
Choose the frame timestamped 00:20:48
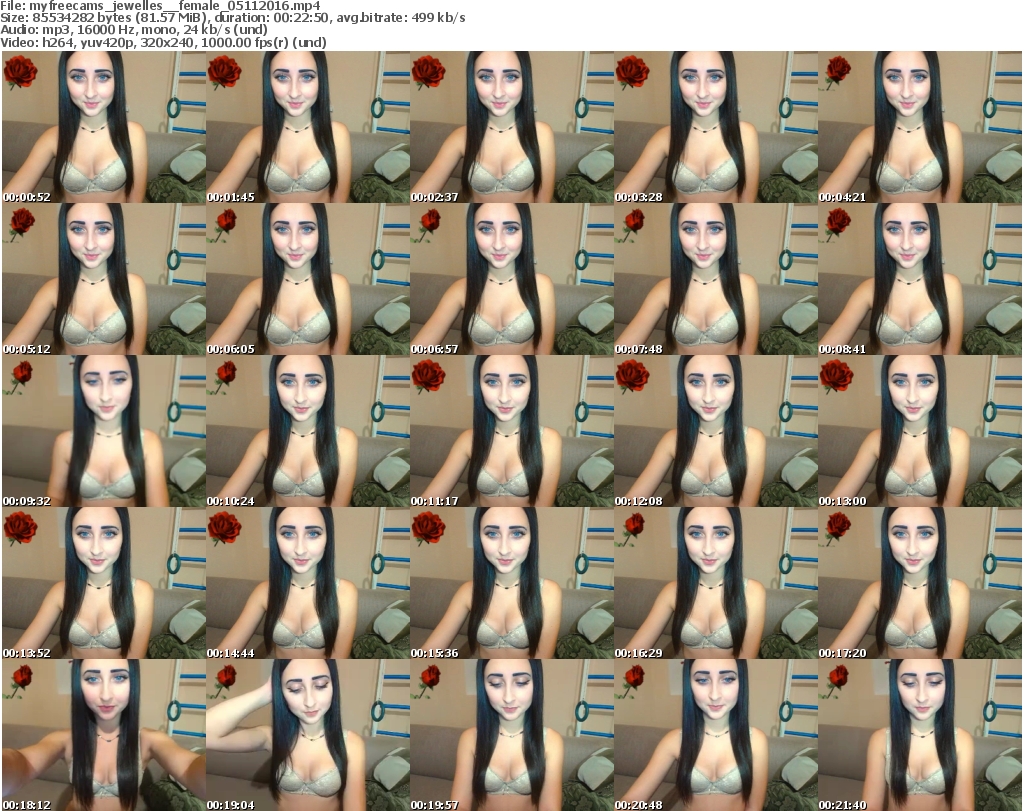(715, 735)
